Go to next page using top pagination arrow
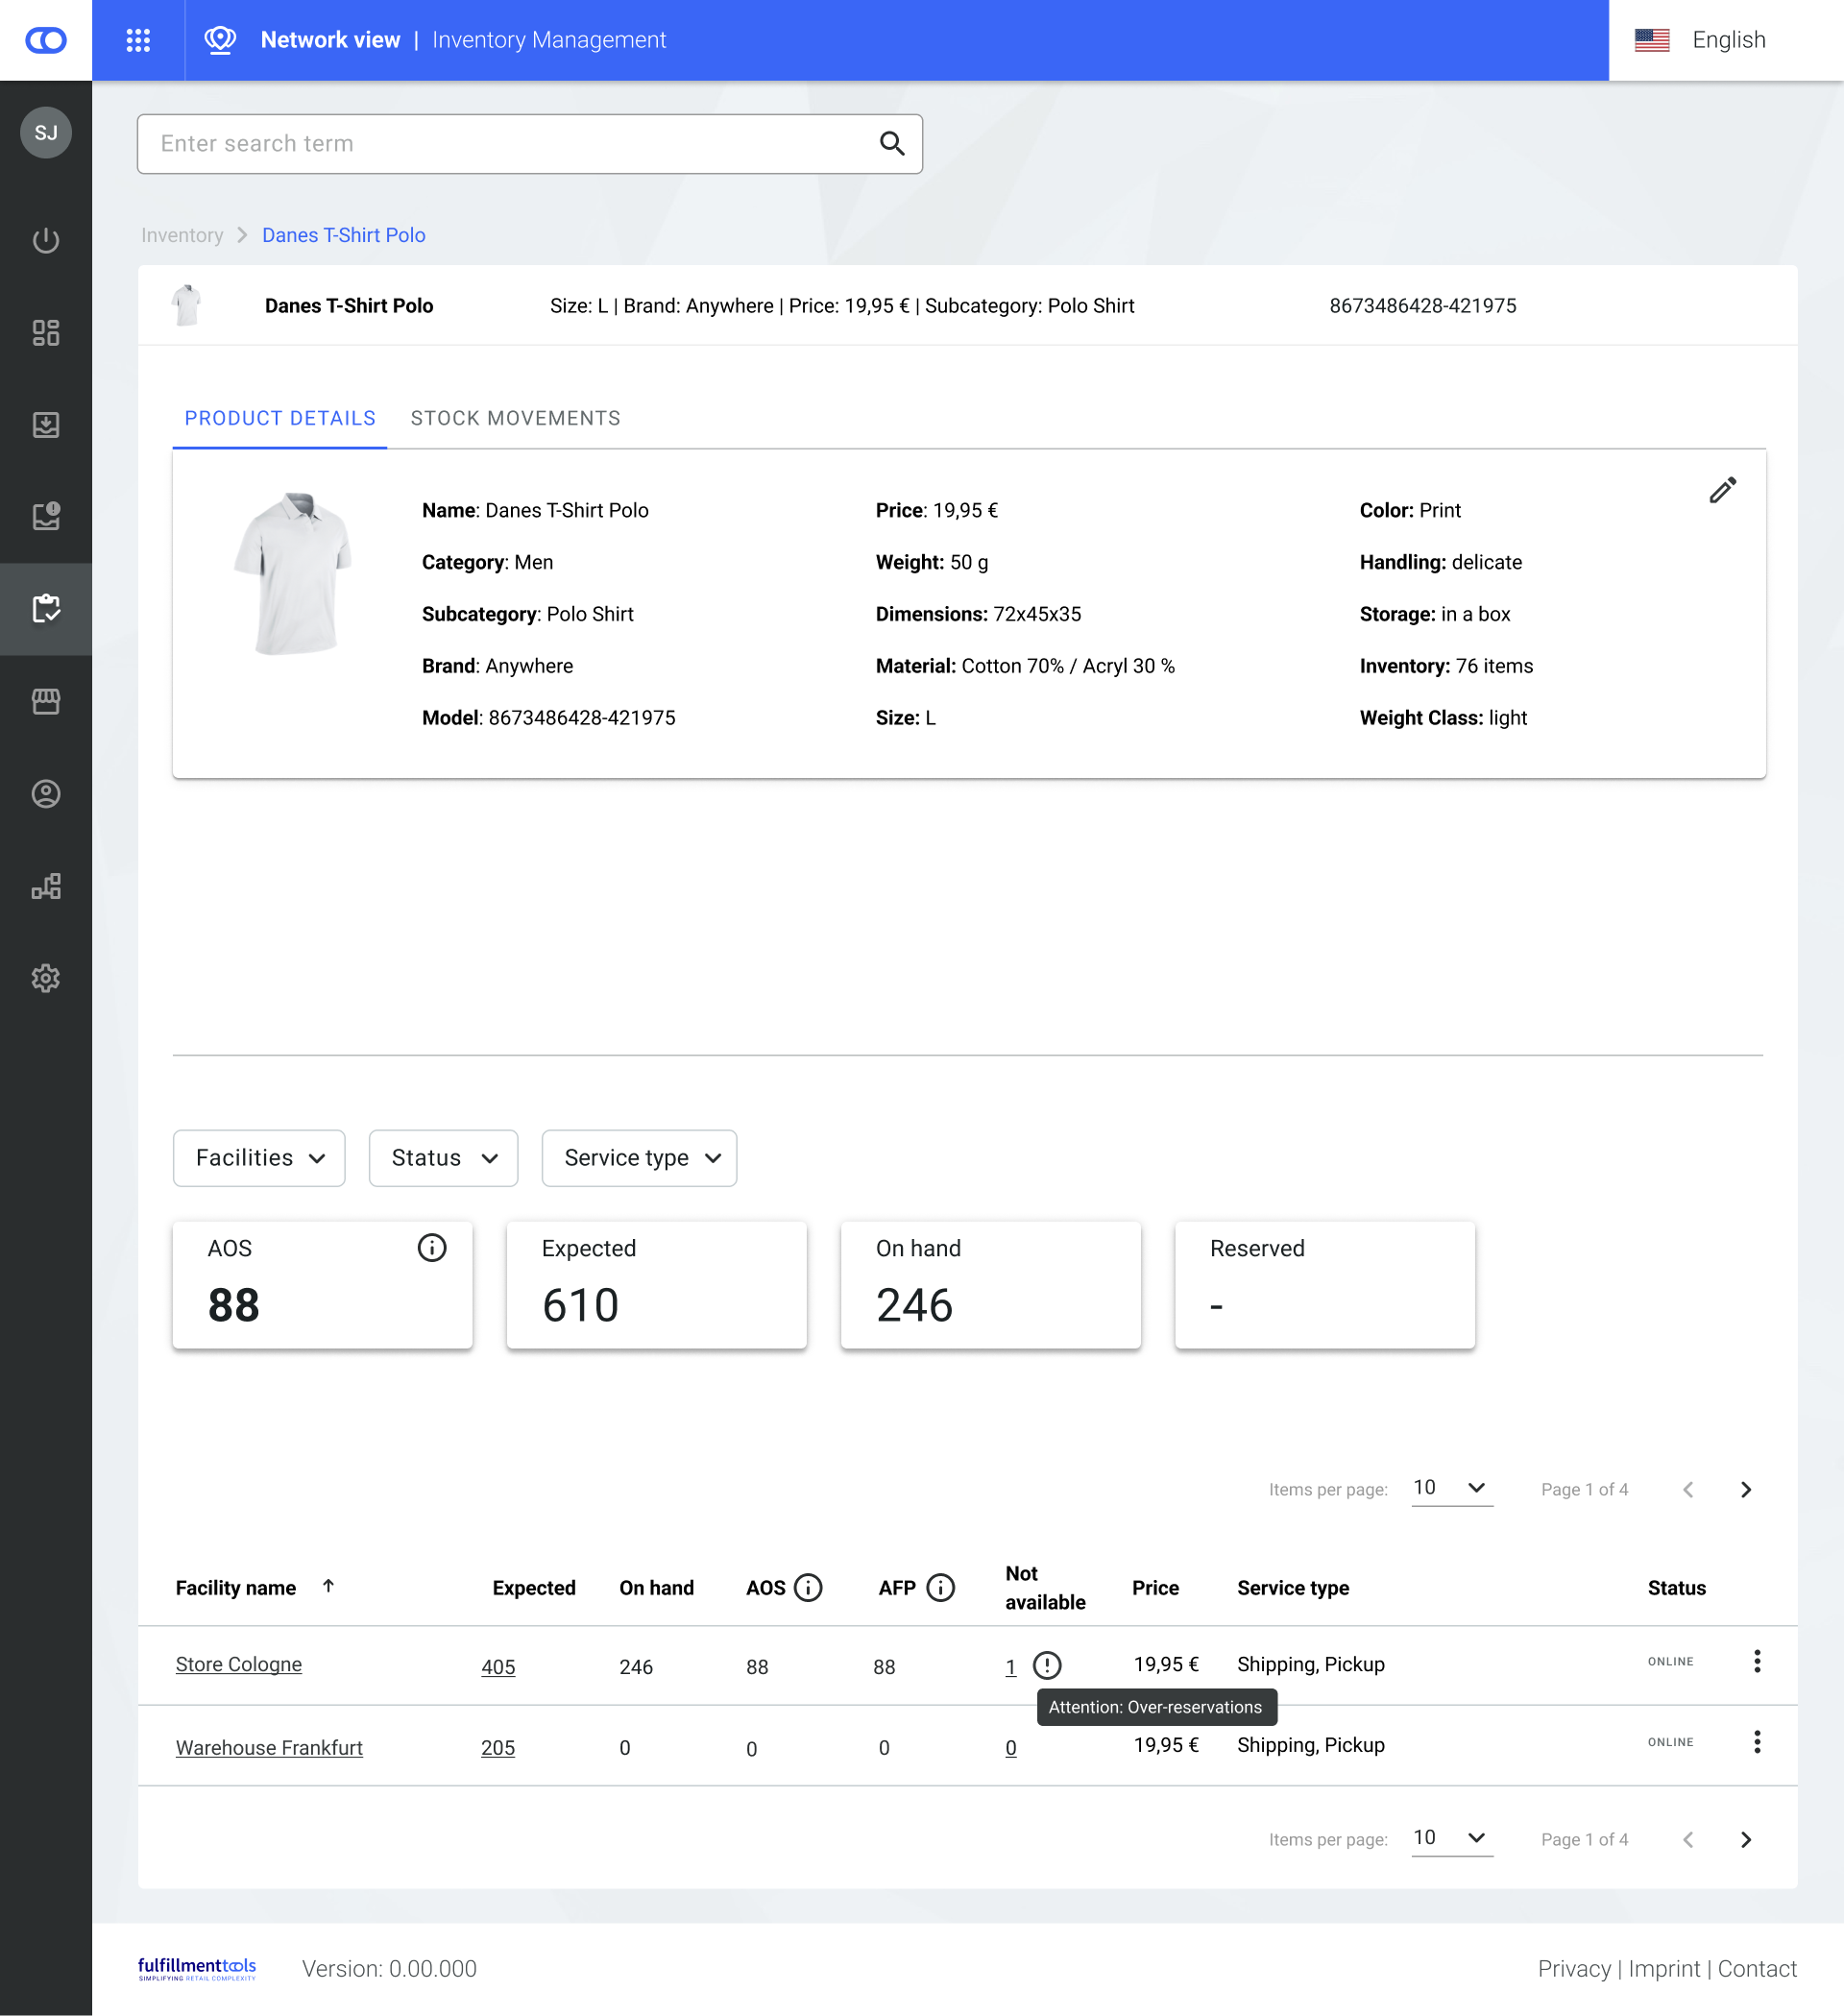Viewport: 1844px width, 2016px height. tap(1745, 1489)
